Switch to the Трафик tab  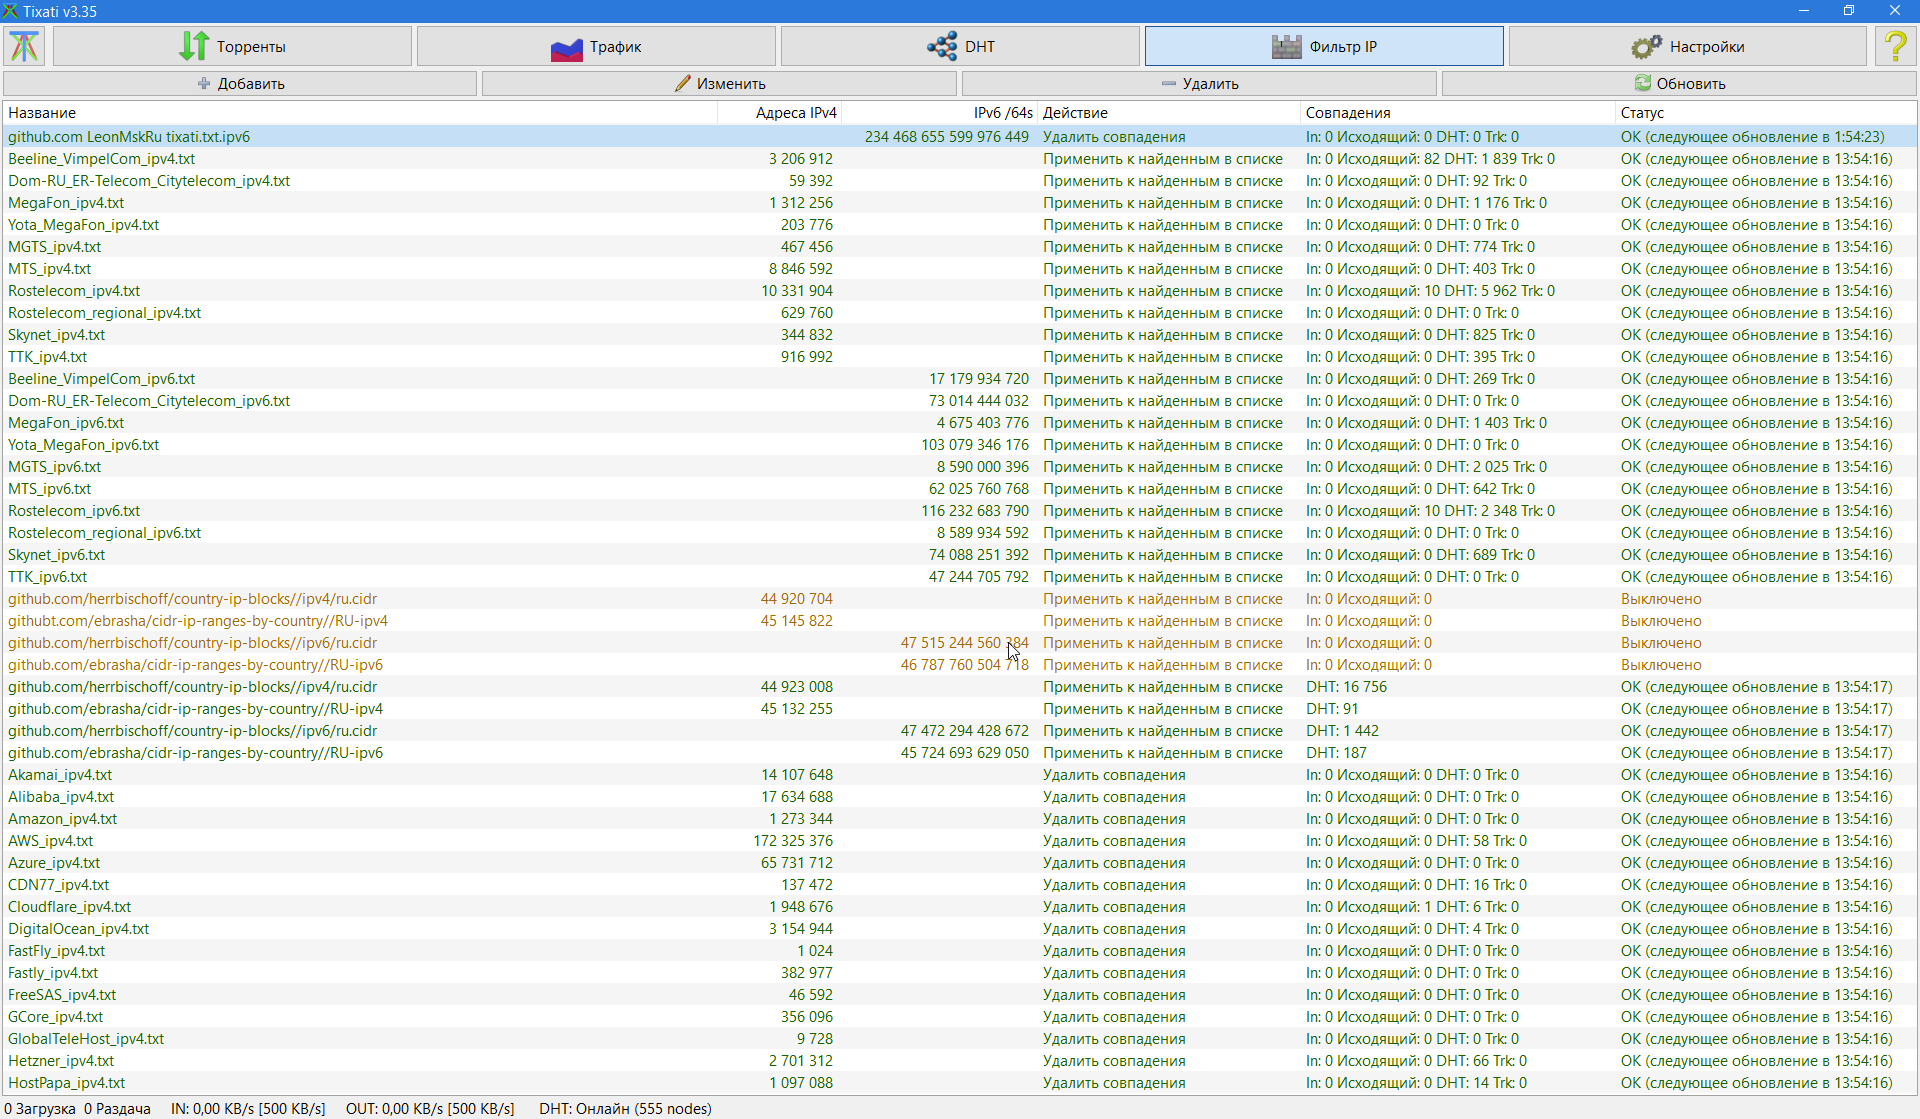click(x=596, y=46)
